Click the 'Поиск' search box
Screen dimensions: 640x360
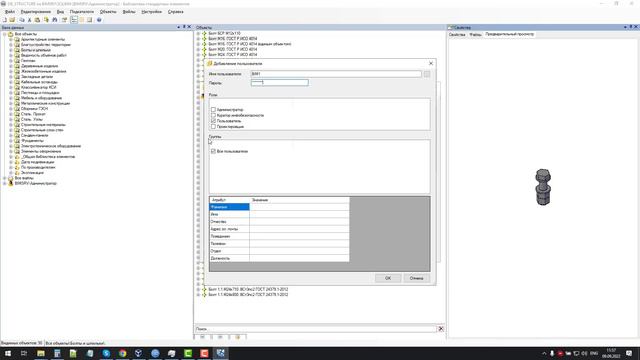click(316, 329)
